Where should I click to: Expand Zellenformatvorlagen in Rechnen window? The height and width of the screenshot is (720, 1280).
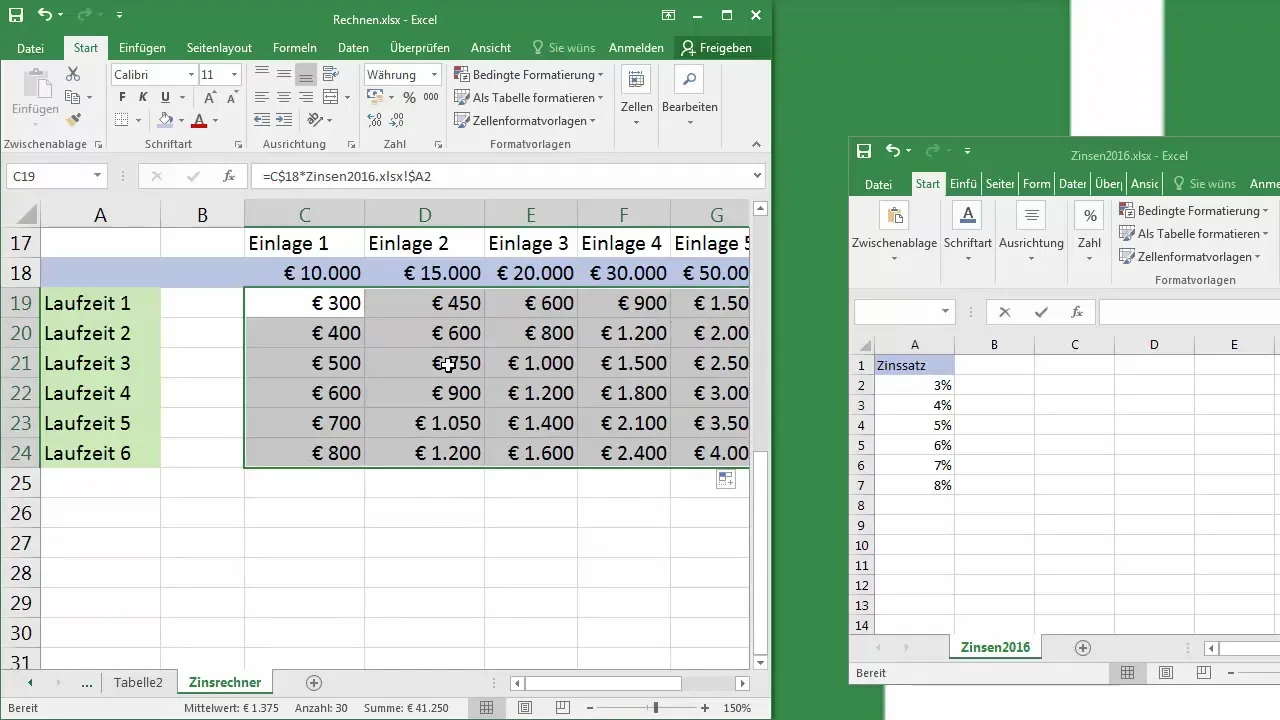(x=525, y=120)
